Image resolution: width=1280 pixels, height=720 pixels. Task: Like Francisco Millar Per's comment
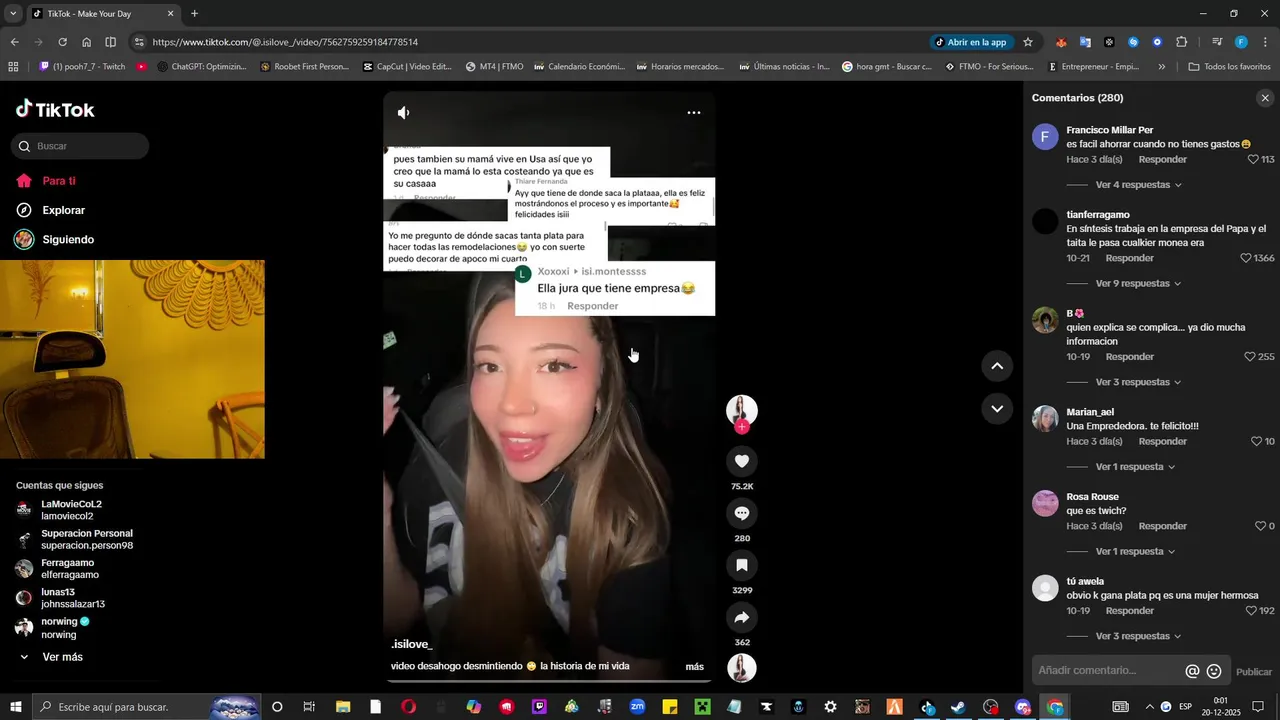point(1253,160)
